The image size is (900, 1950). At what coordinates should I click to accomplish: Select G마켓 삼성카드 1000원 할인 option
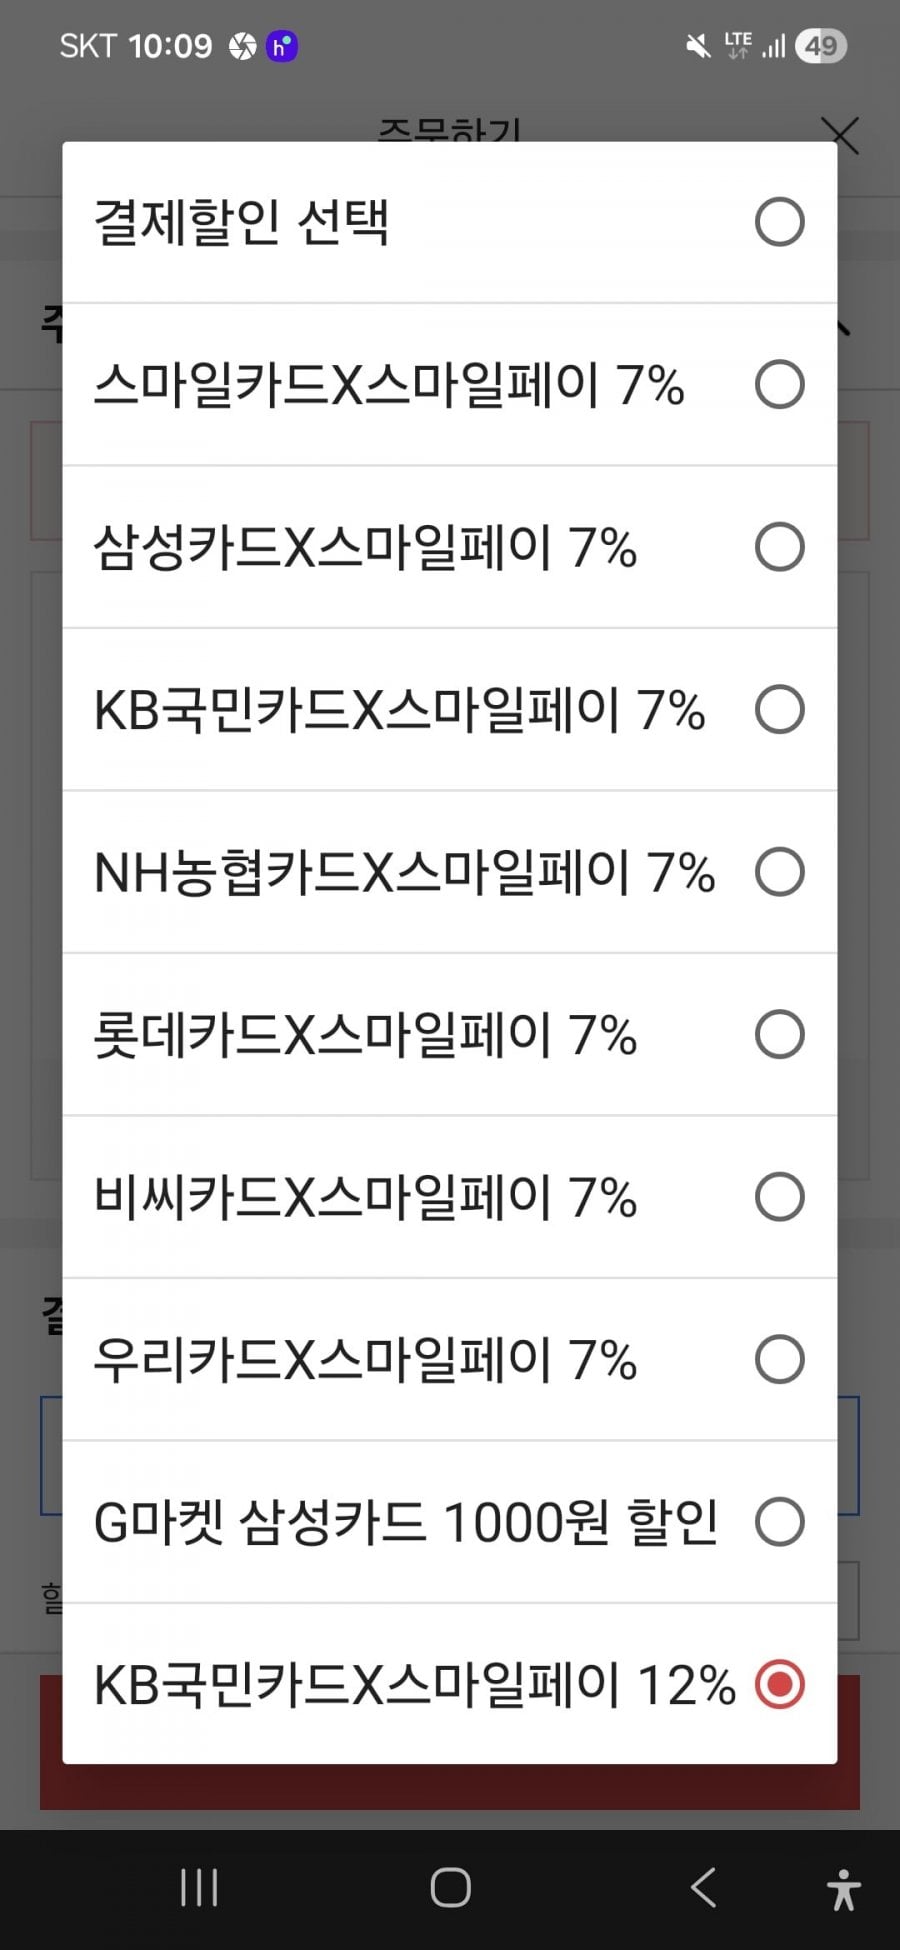coord(779,1522)
